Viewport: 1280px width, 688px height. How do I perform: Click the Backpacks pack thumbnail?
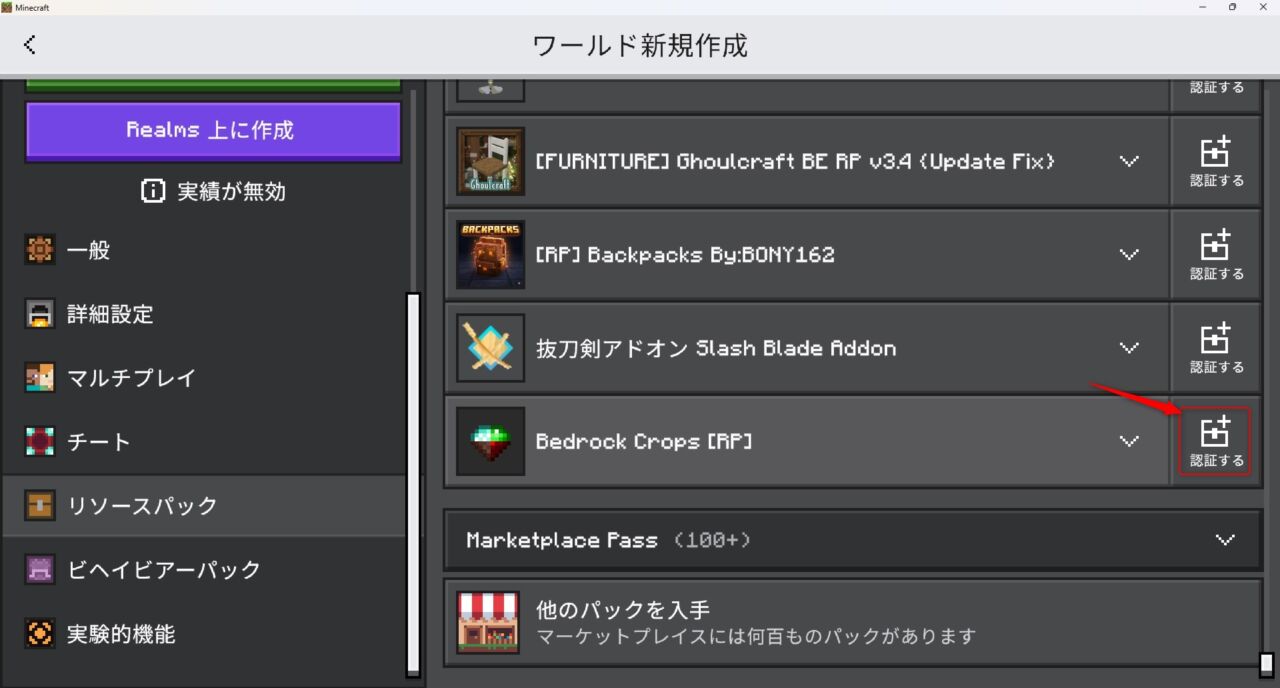[490, 254]
